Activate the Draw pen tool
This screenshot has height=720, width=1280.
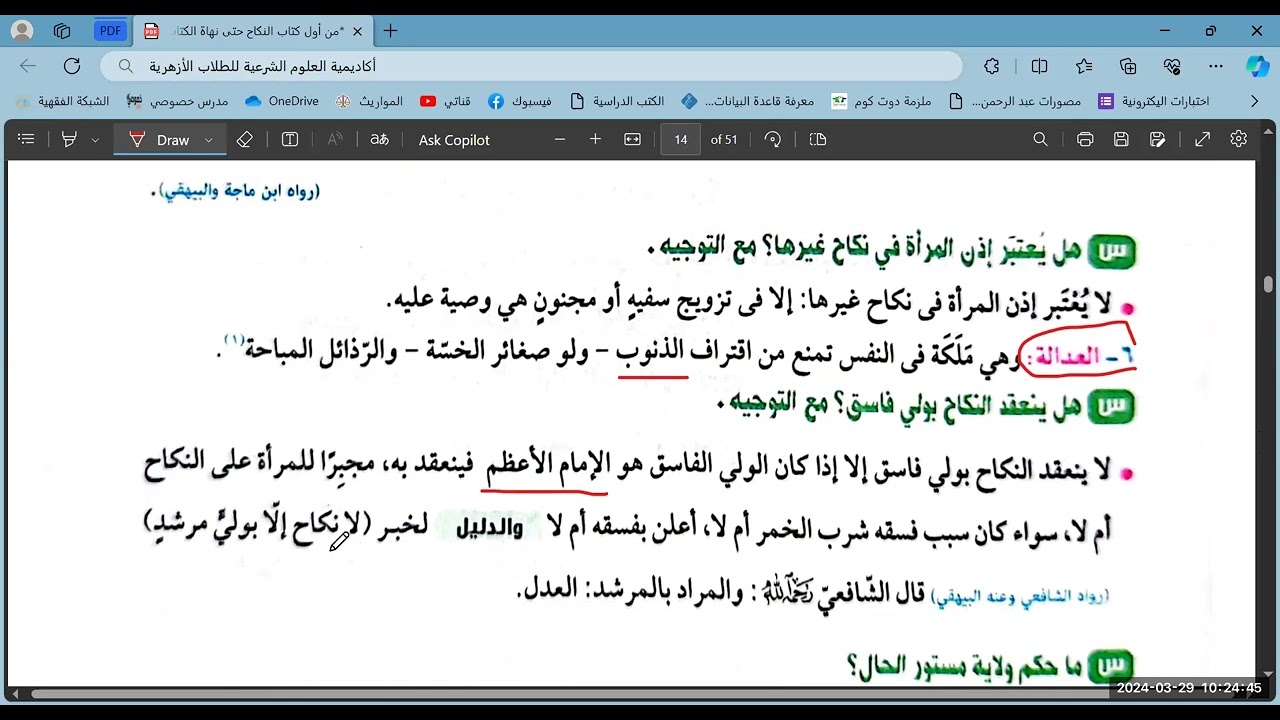point(160,140)
